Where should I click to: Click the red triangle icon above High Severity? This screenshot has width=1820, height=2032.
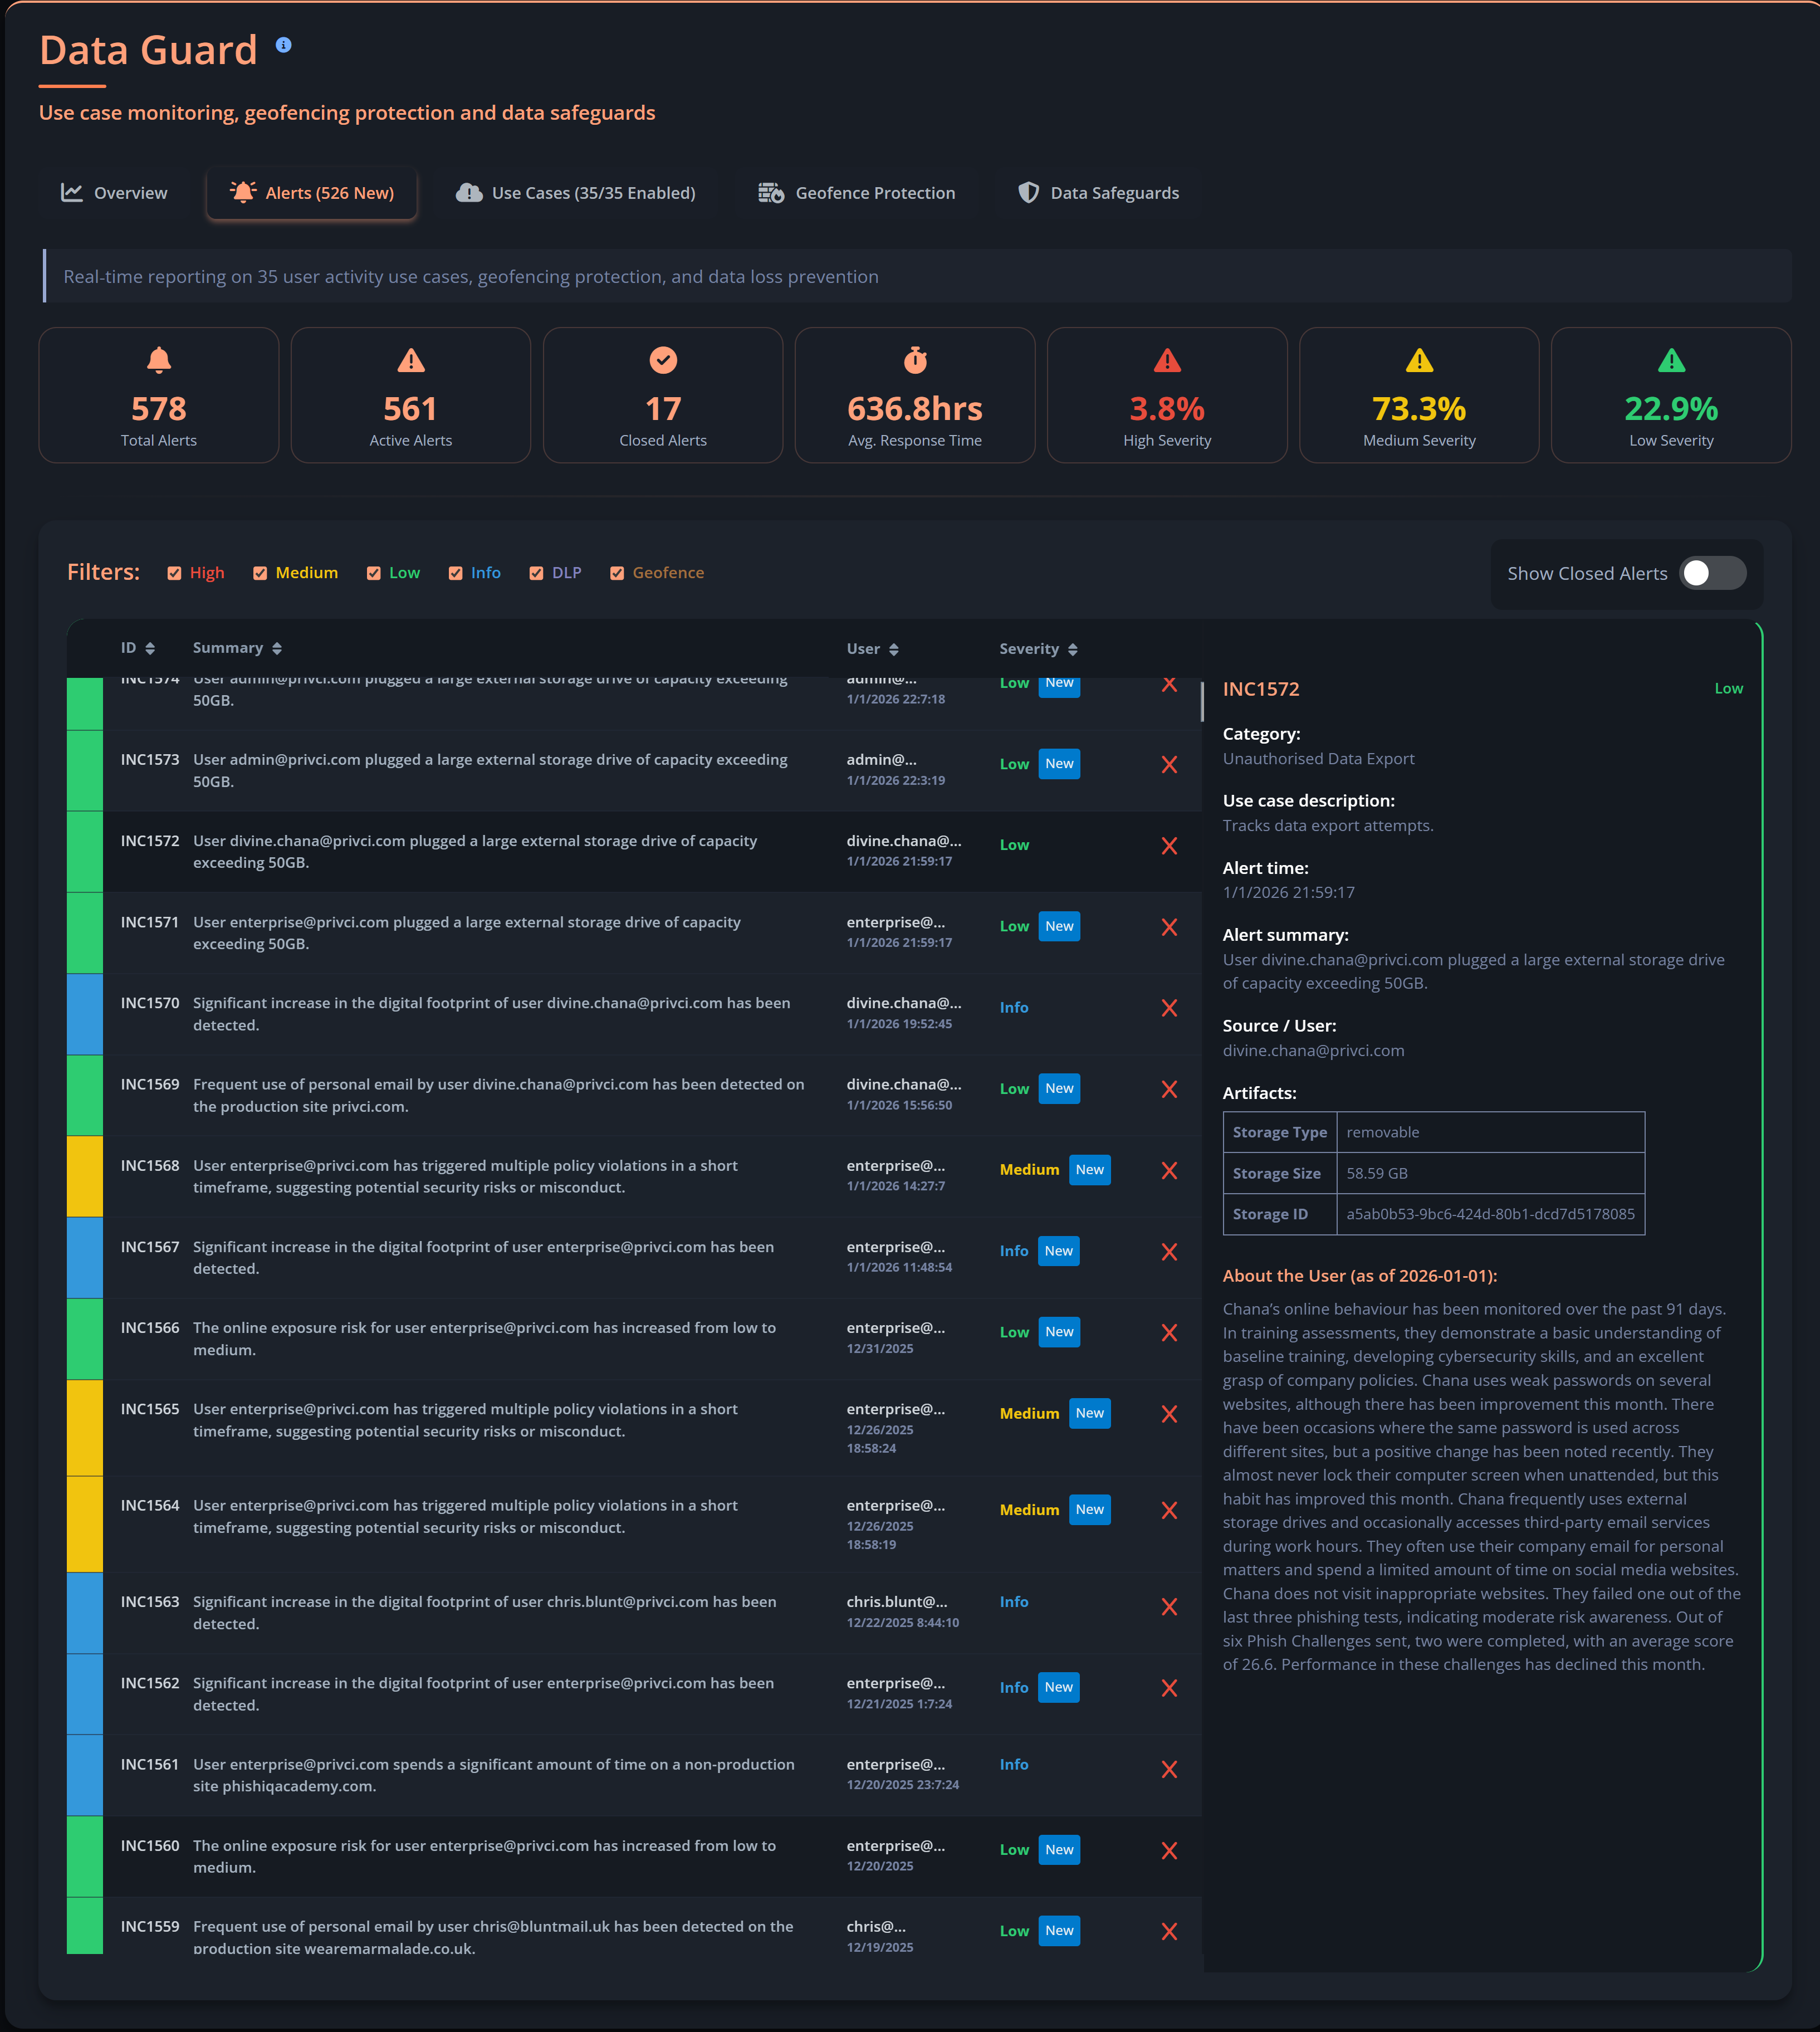point(1166,361)
